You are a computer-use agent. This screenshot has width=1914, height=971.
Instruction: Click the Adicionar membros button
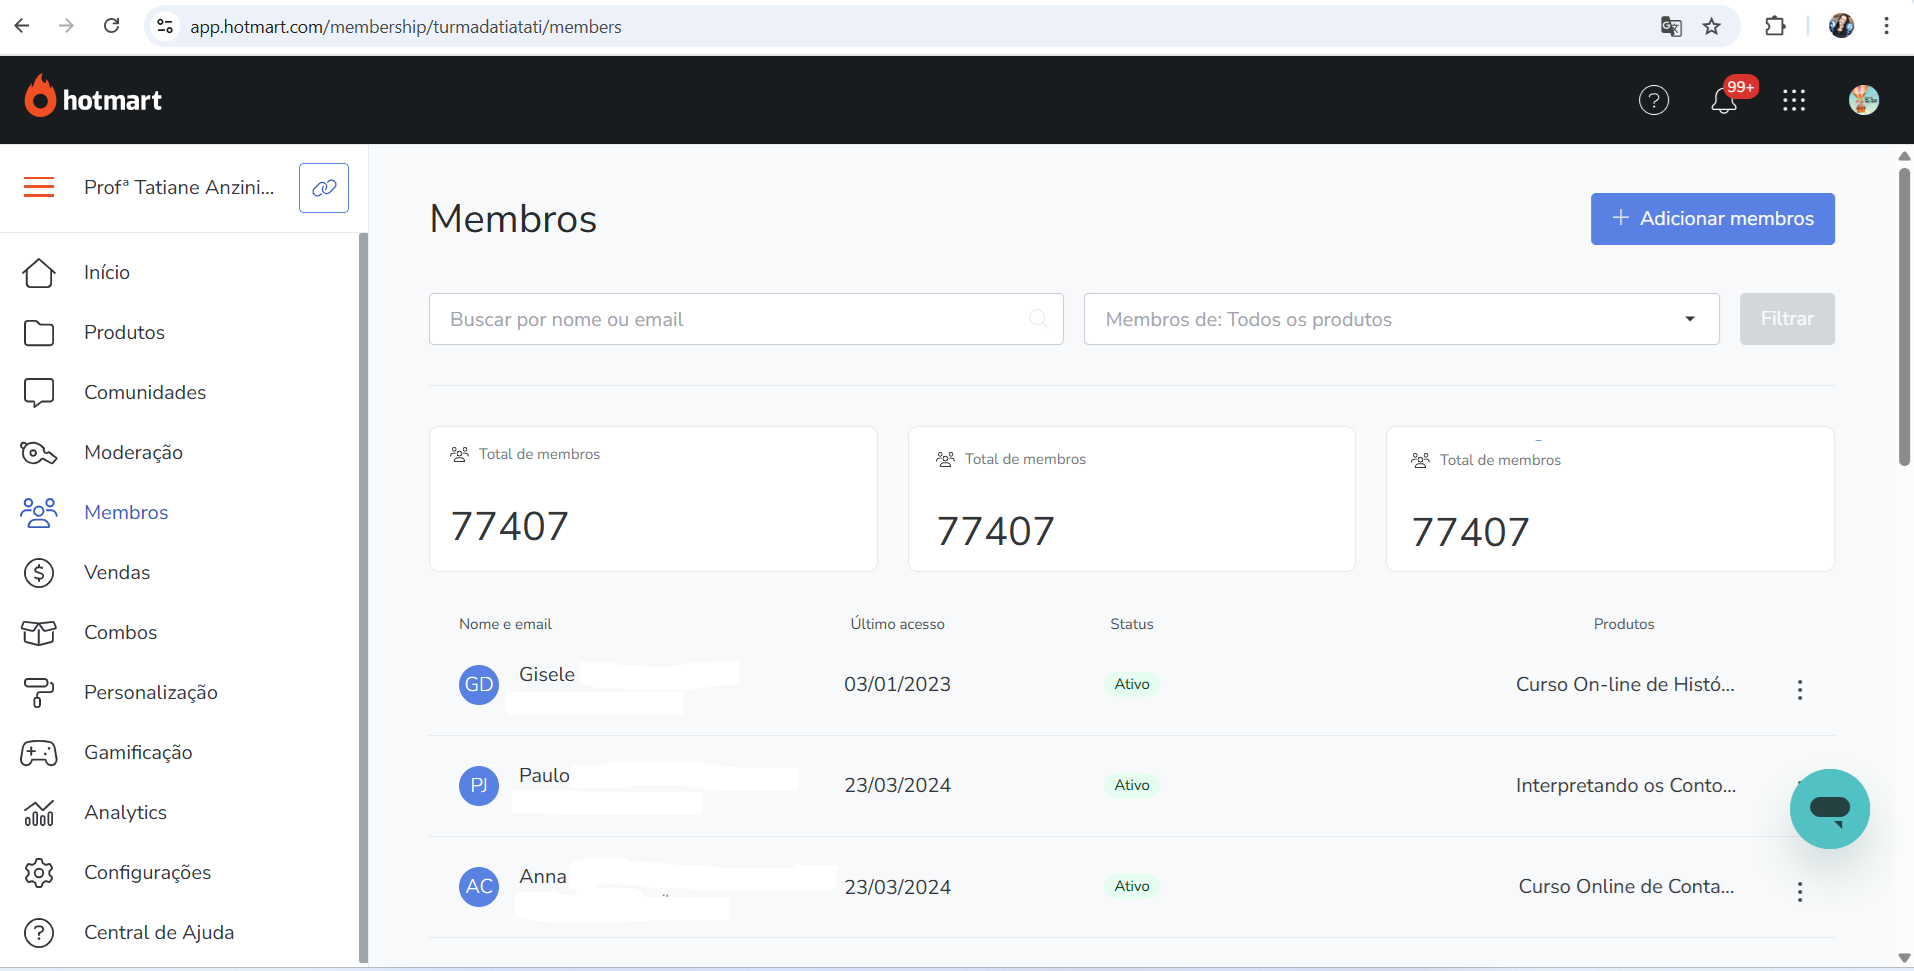(1712, 219)
